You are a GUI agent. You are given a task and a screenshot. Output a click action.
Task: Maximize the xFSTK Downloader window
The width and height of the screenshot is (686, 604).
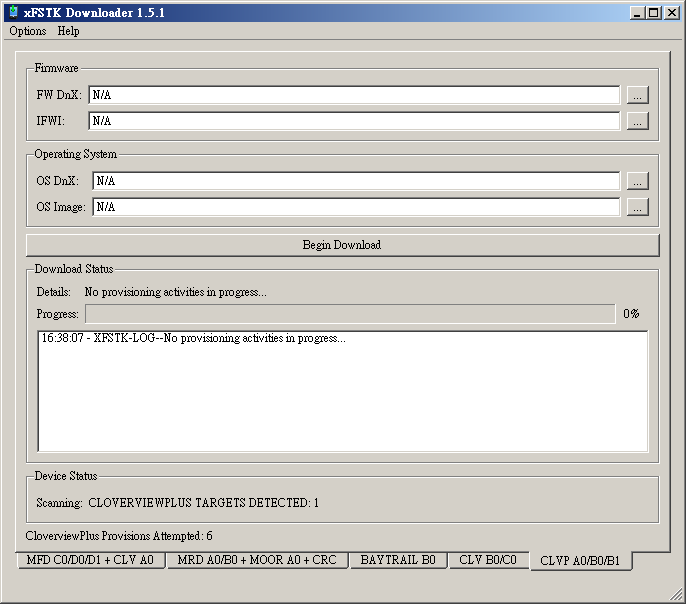pos(654,13)
